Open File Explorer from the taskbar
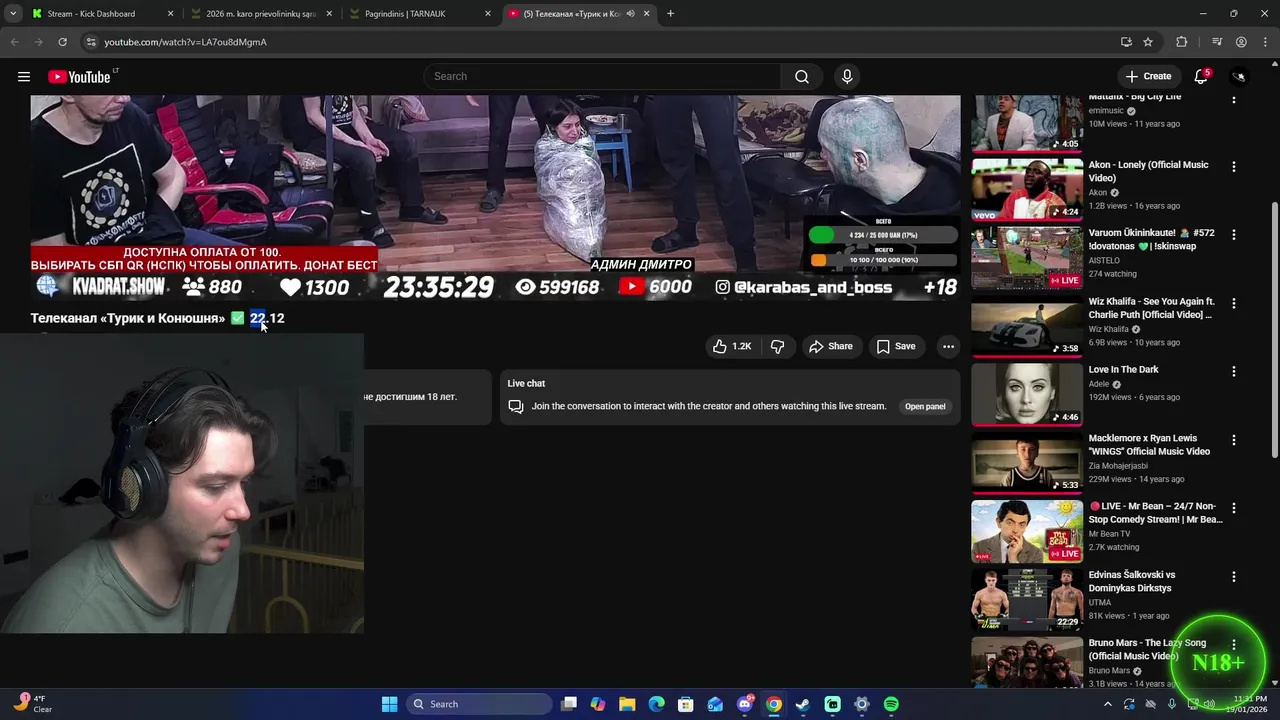Screen dimensions: 1280x720 (x=627, y=704)
